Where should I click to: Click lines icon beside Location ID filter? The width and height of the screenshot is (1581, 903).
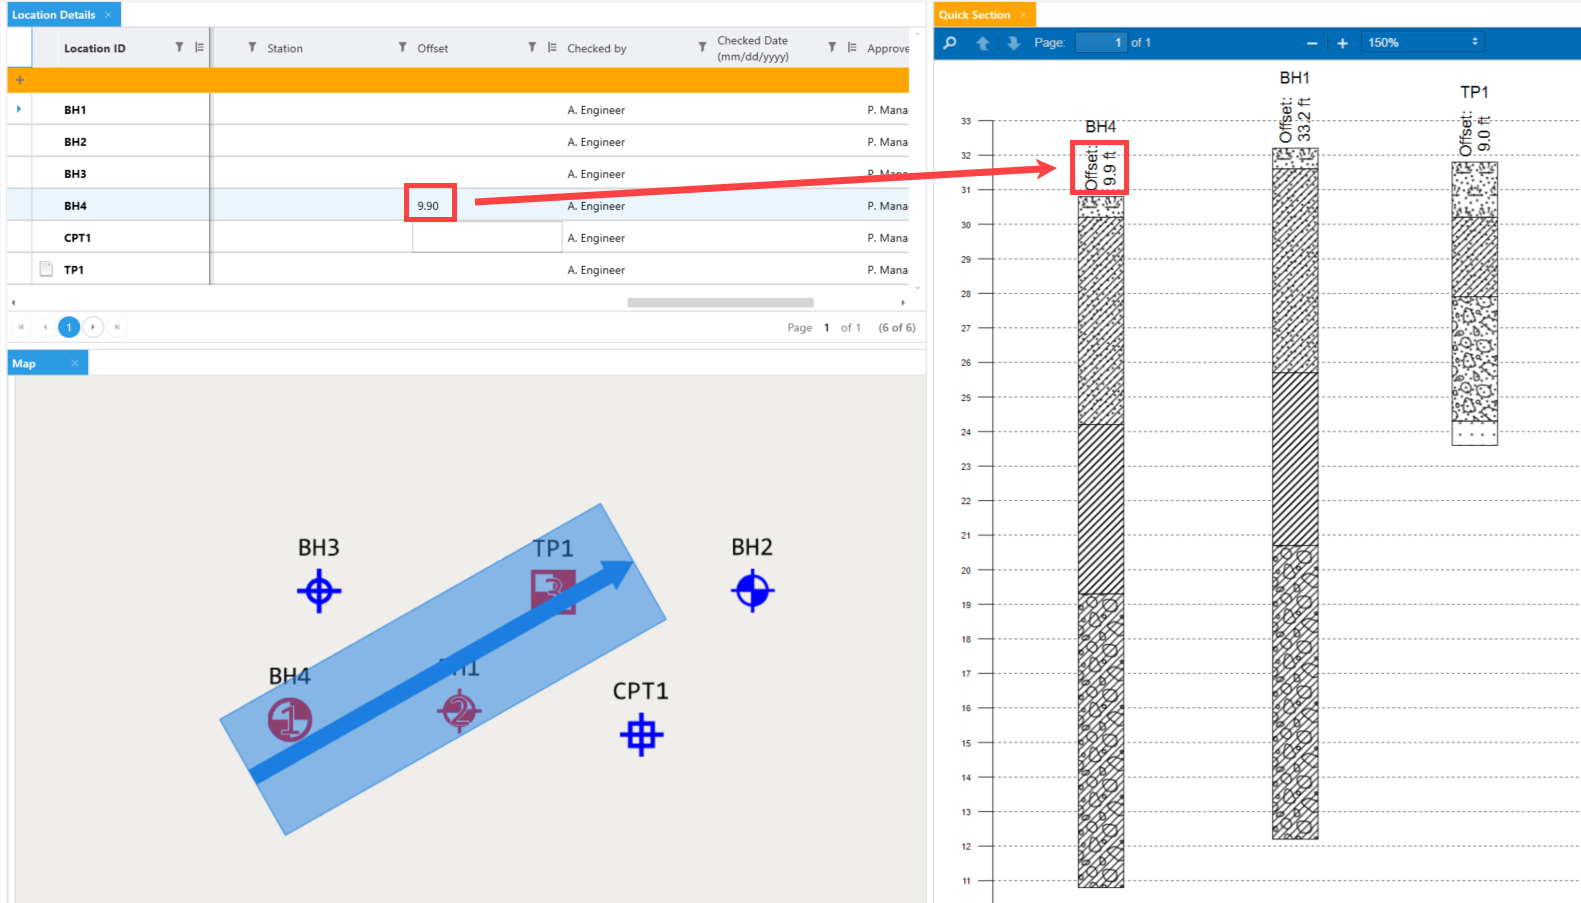point(199,47)
